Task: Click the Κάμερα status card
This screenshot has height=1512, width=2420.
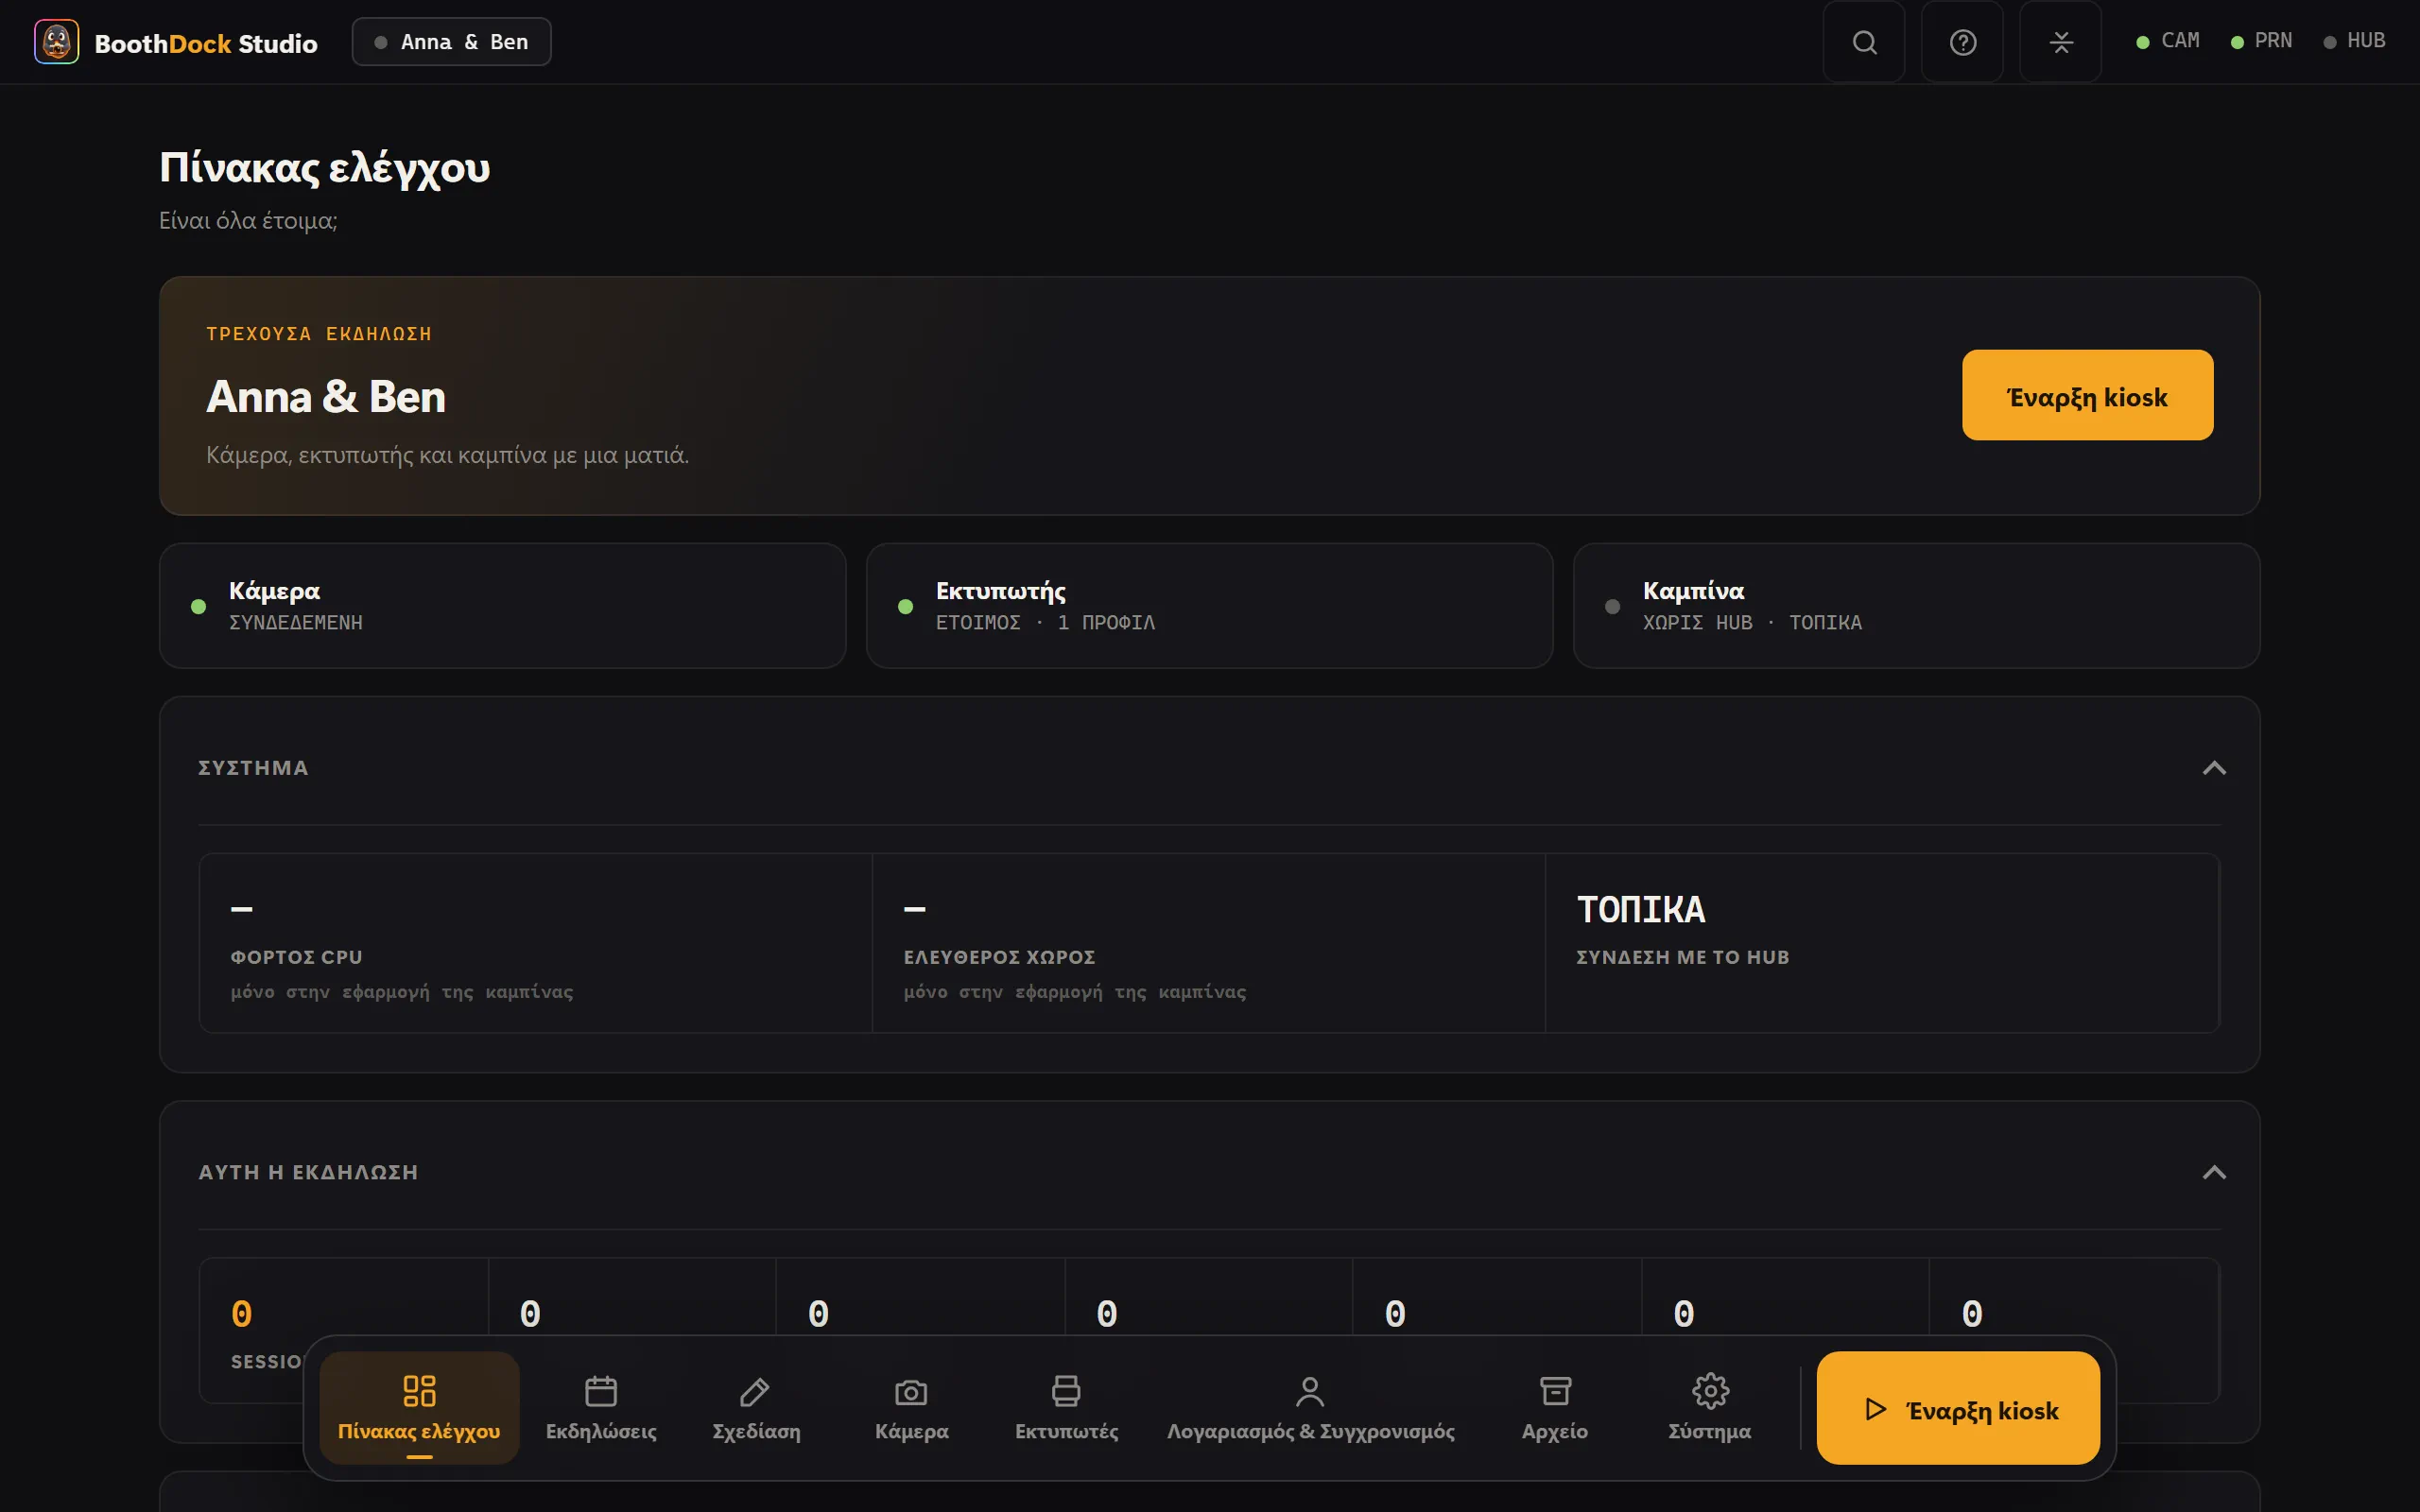Action: (x=502, y=606)
